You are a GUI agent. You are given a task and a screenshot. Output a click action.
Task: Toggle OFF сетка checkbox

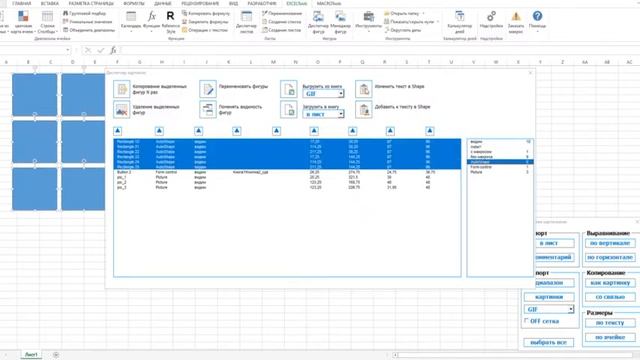coord(527,321)
